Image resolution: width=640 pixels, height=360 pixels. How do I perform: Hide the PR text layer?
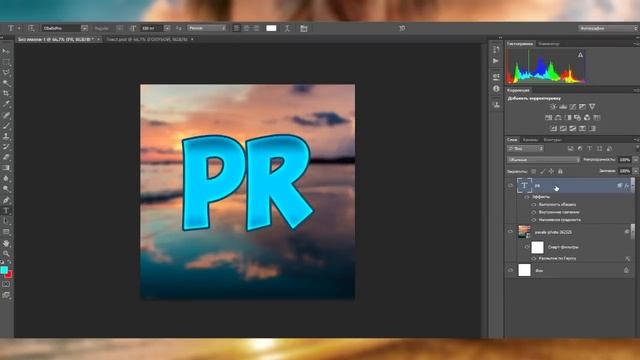pyautogui.click(x=510, y=186)
